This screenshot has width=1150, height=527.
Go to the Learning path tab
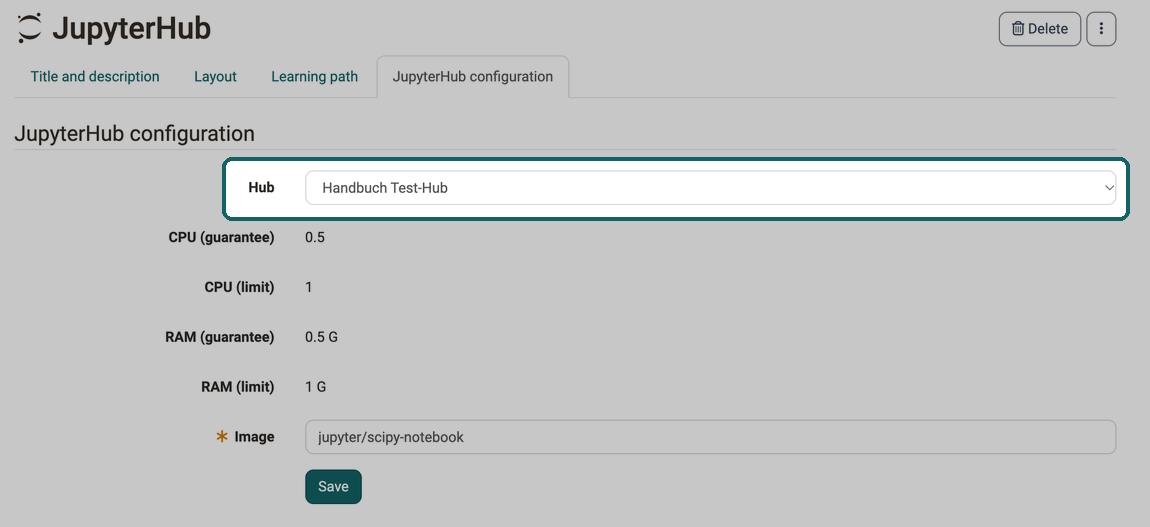[x=315, y=77]
